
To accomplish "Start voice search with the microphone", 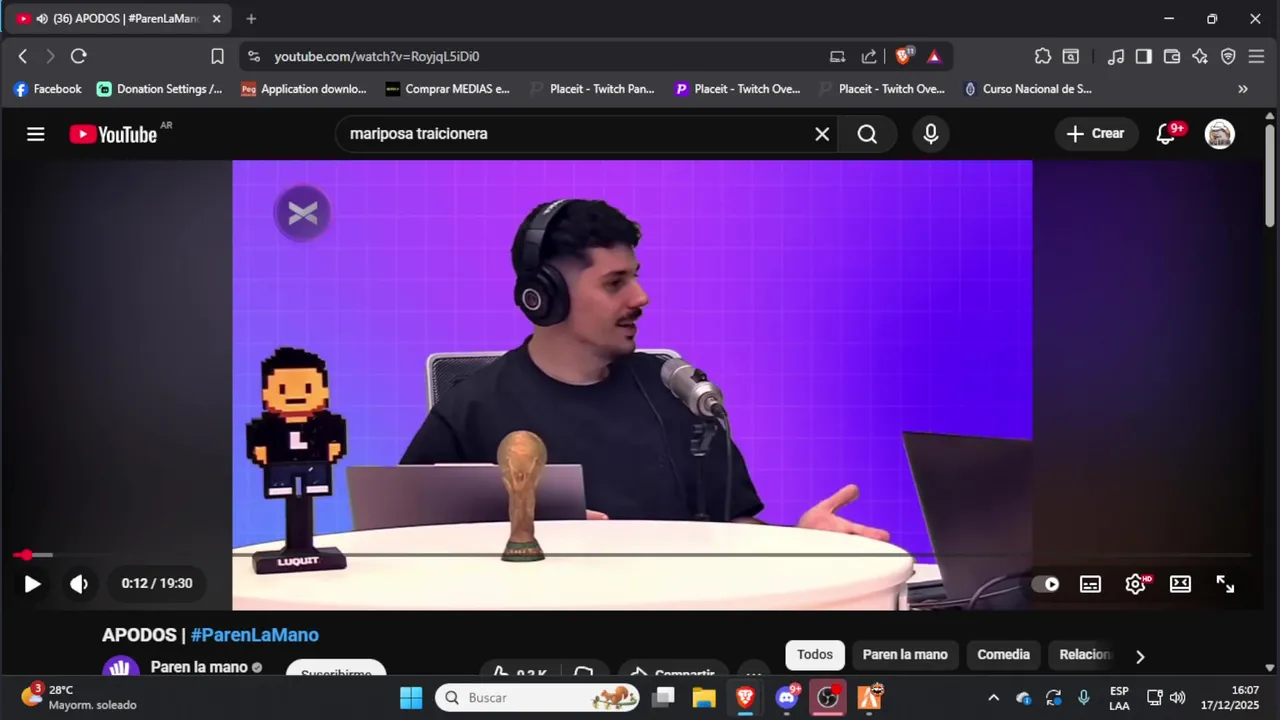I will tap(931, 134).
